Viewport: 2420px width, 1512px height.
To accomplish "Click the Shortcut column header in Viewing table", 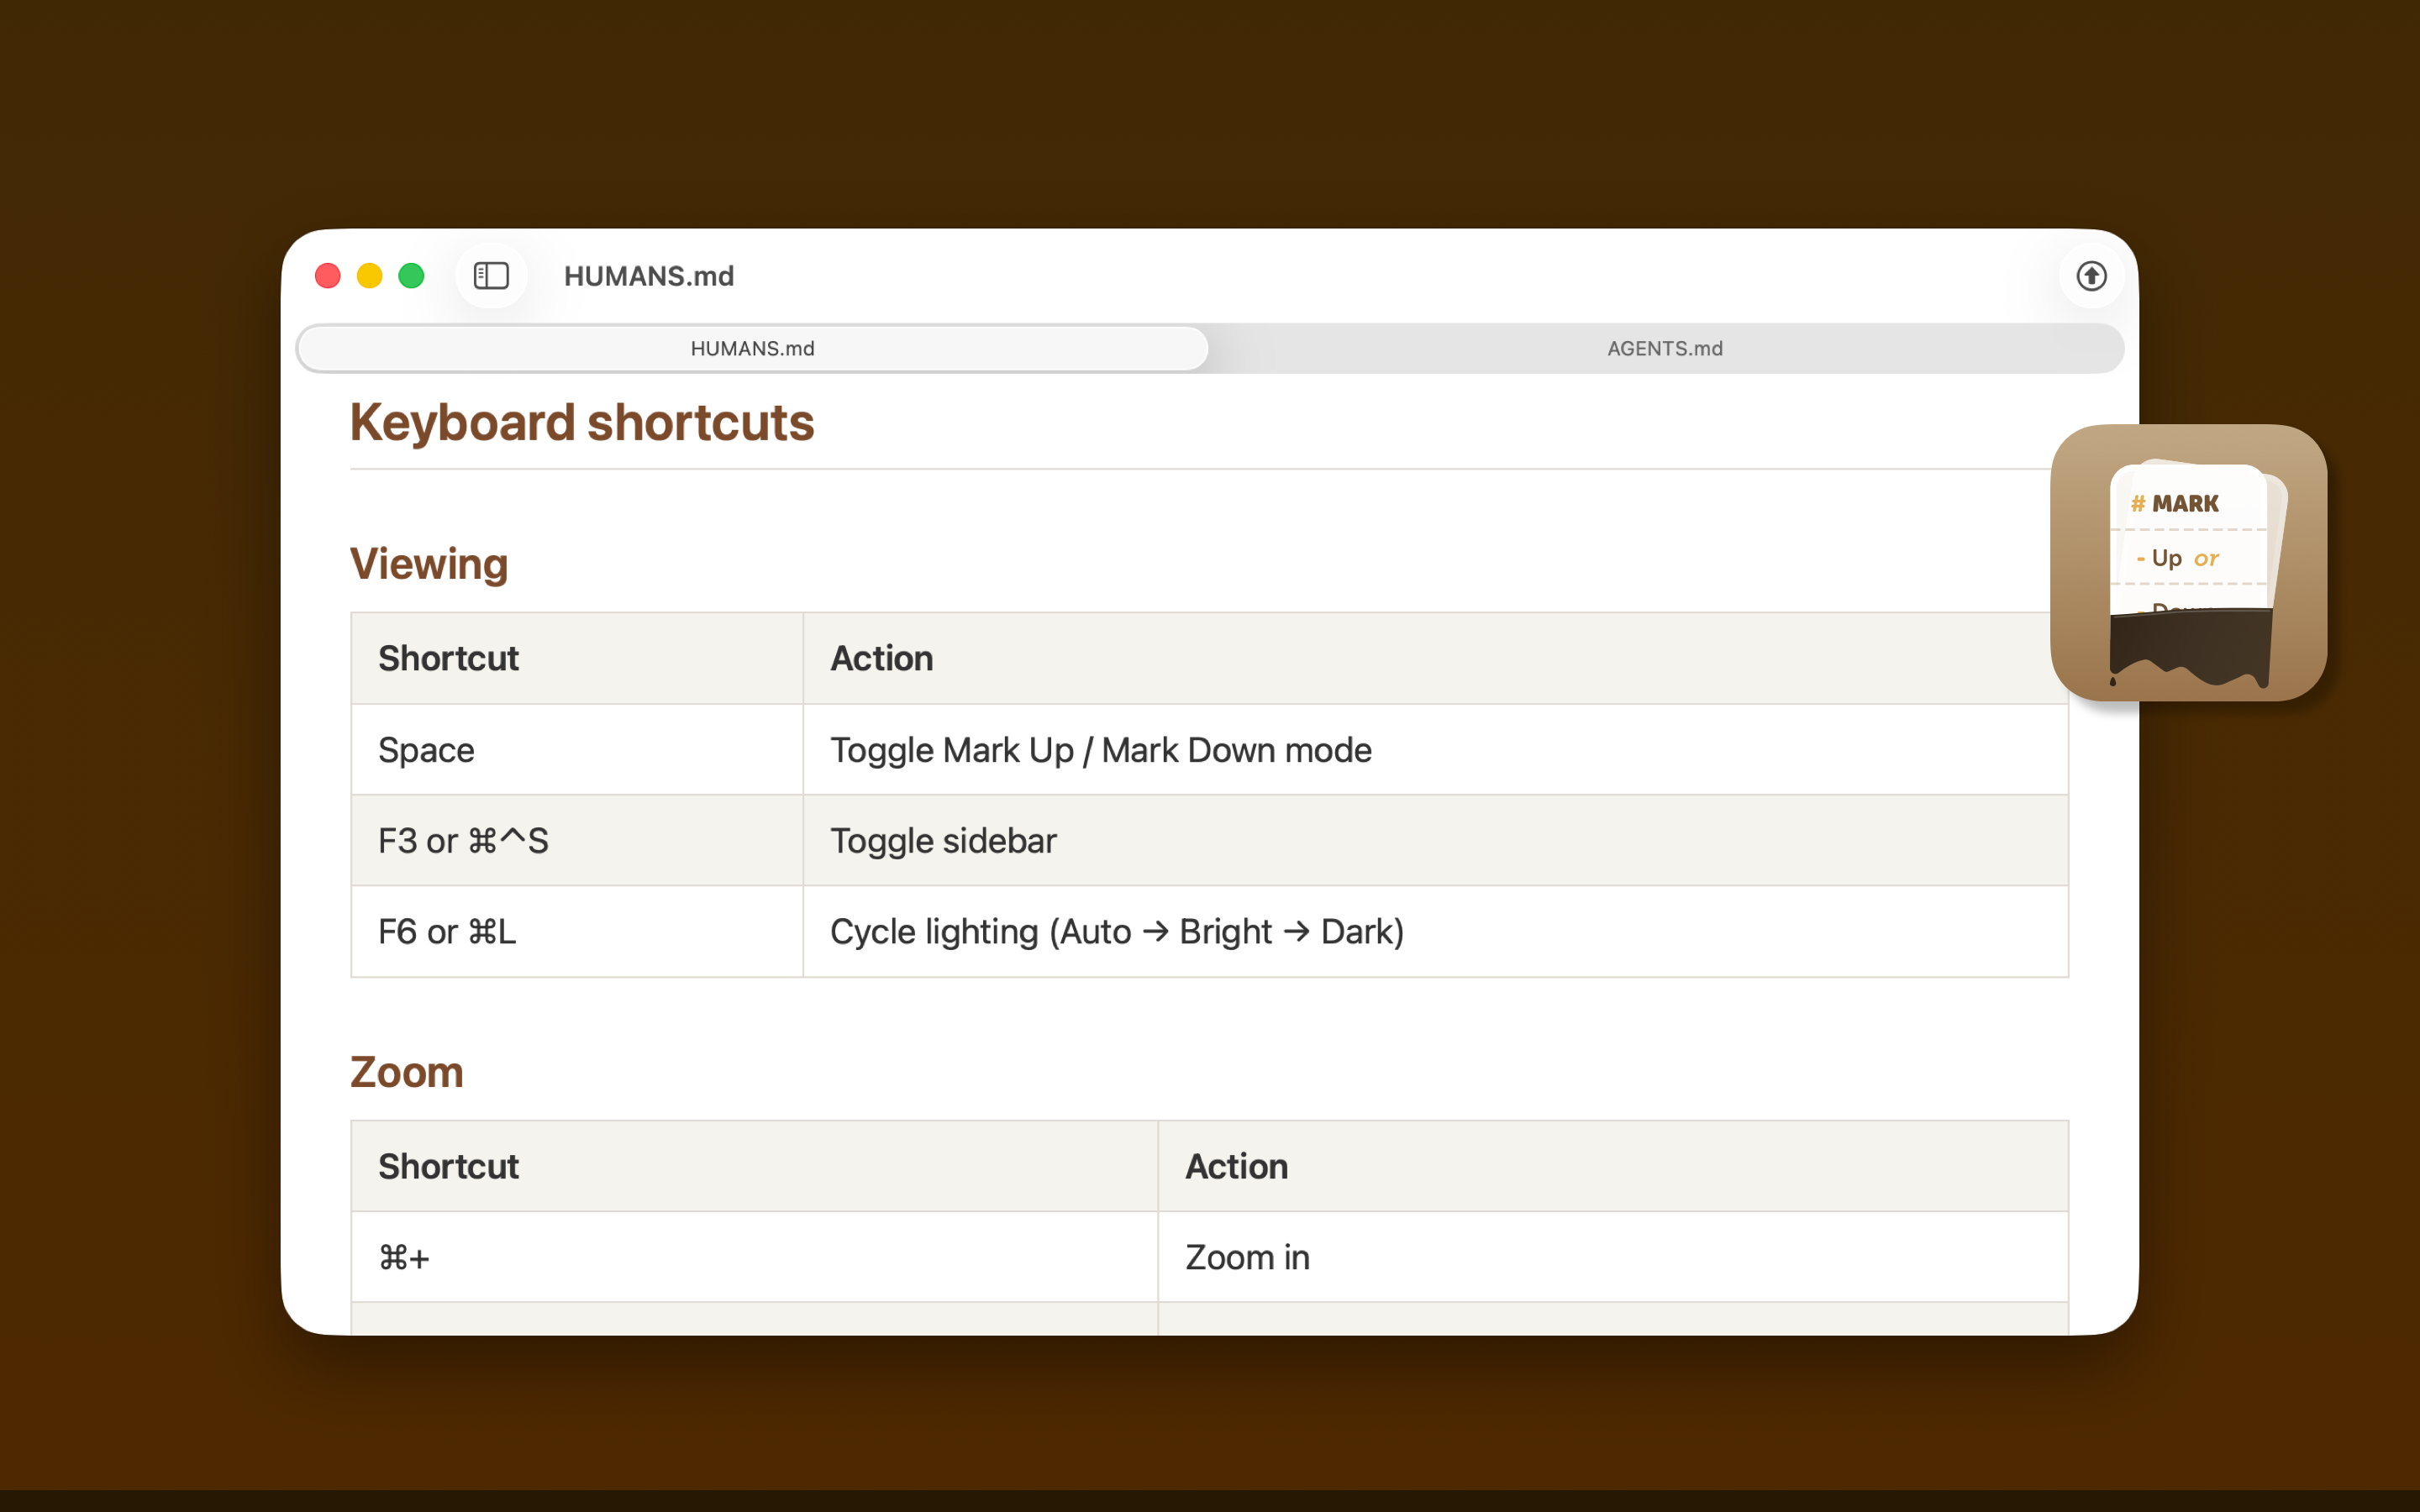I will [447, 657].
